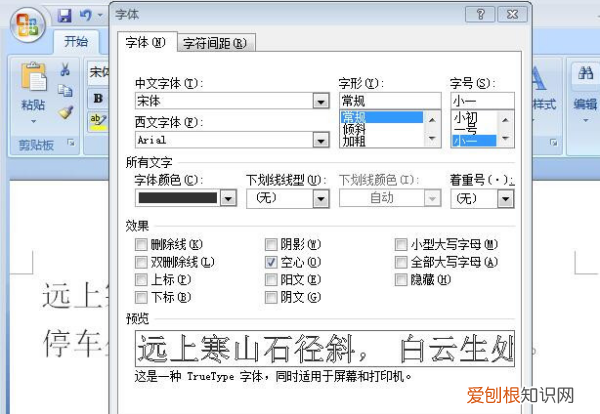Open the Styles gallery icon
This screenshot has width=600, height=414.
click(538, 78)
